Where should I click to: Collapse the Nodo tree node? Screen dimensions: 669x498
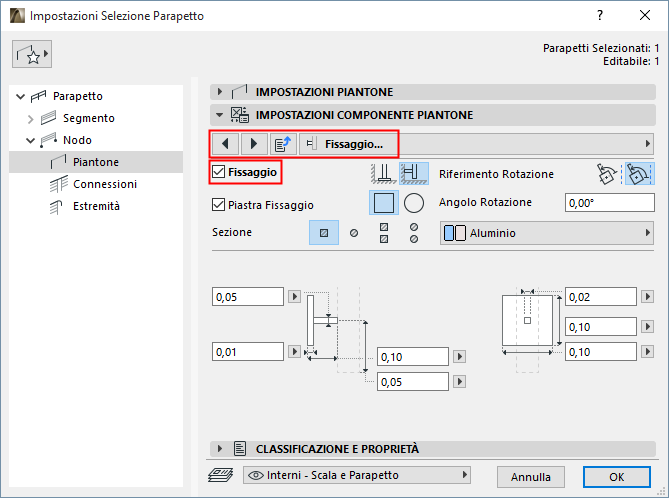(x=30, y=140)
